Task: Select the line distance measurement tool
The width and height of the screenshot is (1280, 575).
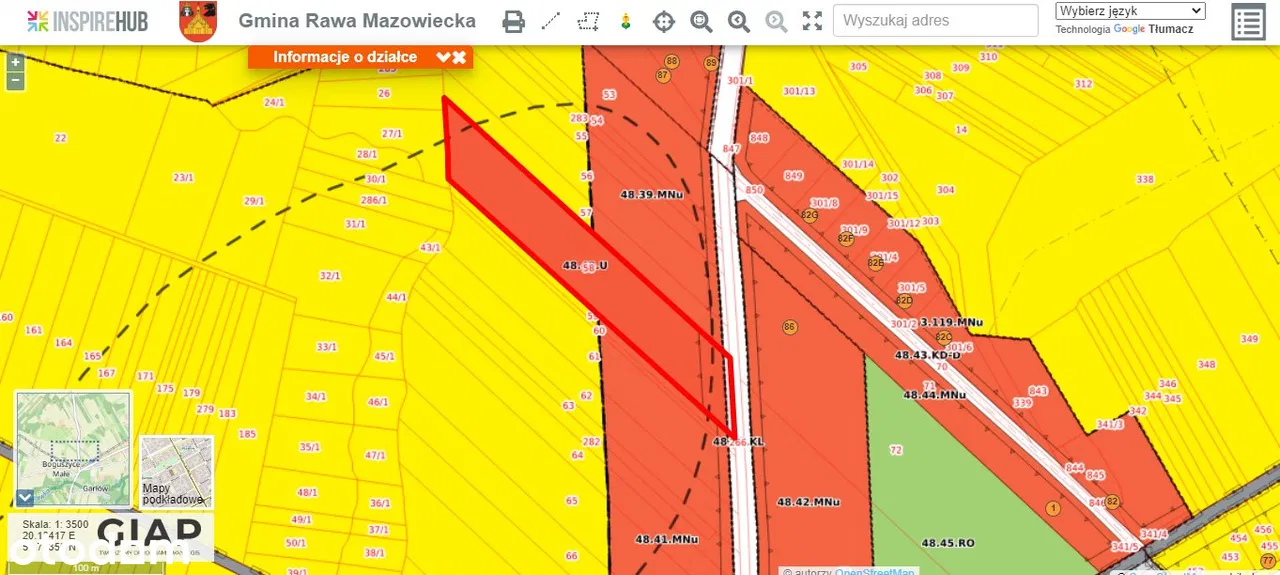Action: [551, 21]
